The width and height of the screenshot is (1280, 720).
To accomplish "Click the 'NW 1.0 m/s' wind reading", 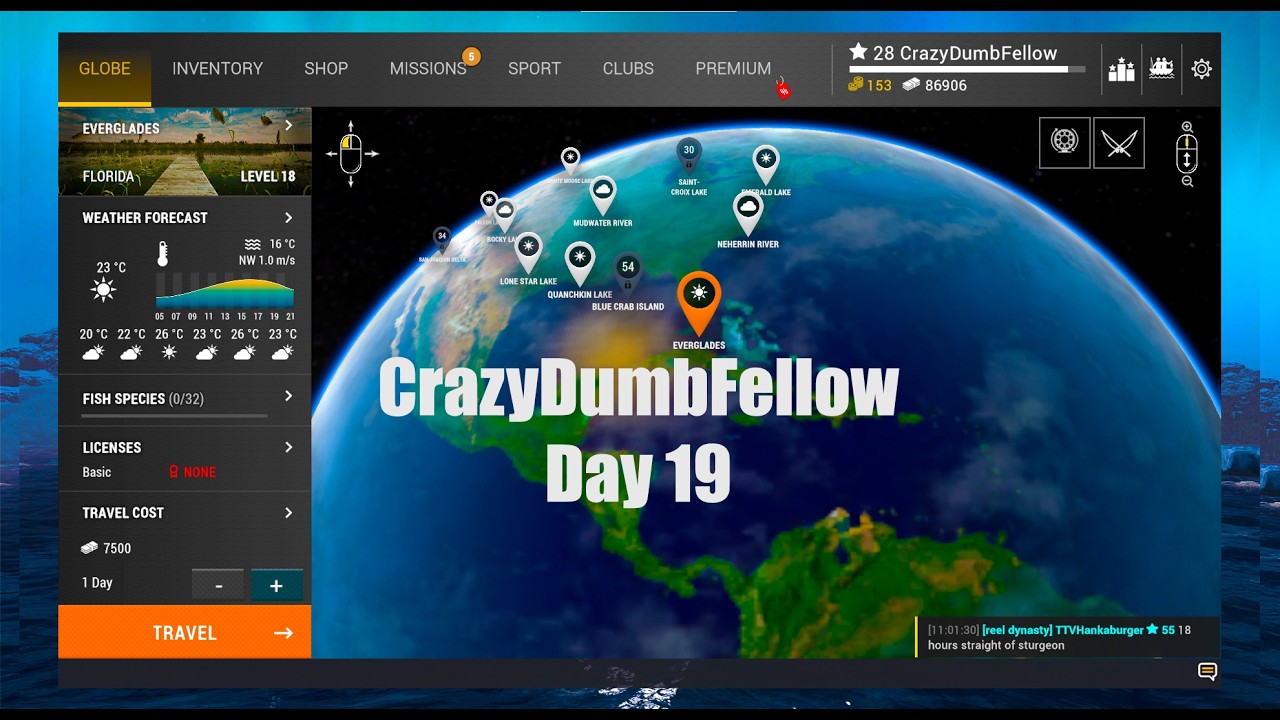I will pyautogui.click(x=267, y=261).
